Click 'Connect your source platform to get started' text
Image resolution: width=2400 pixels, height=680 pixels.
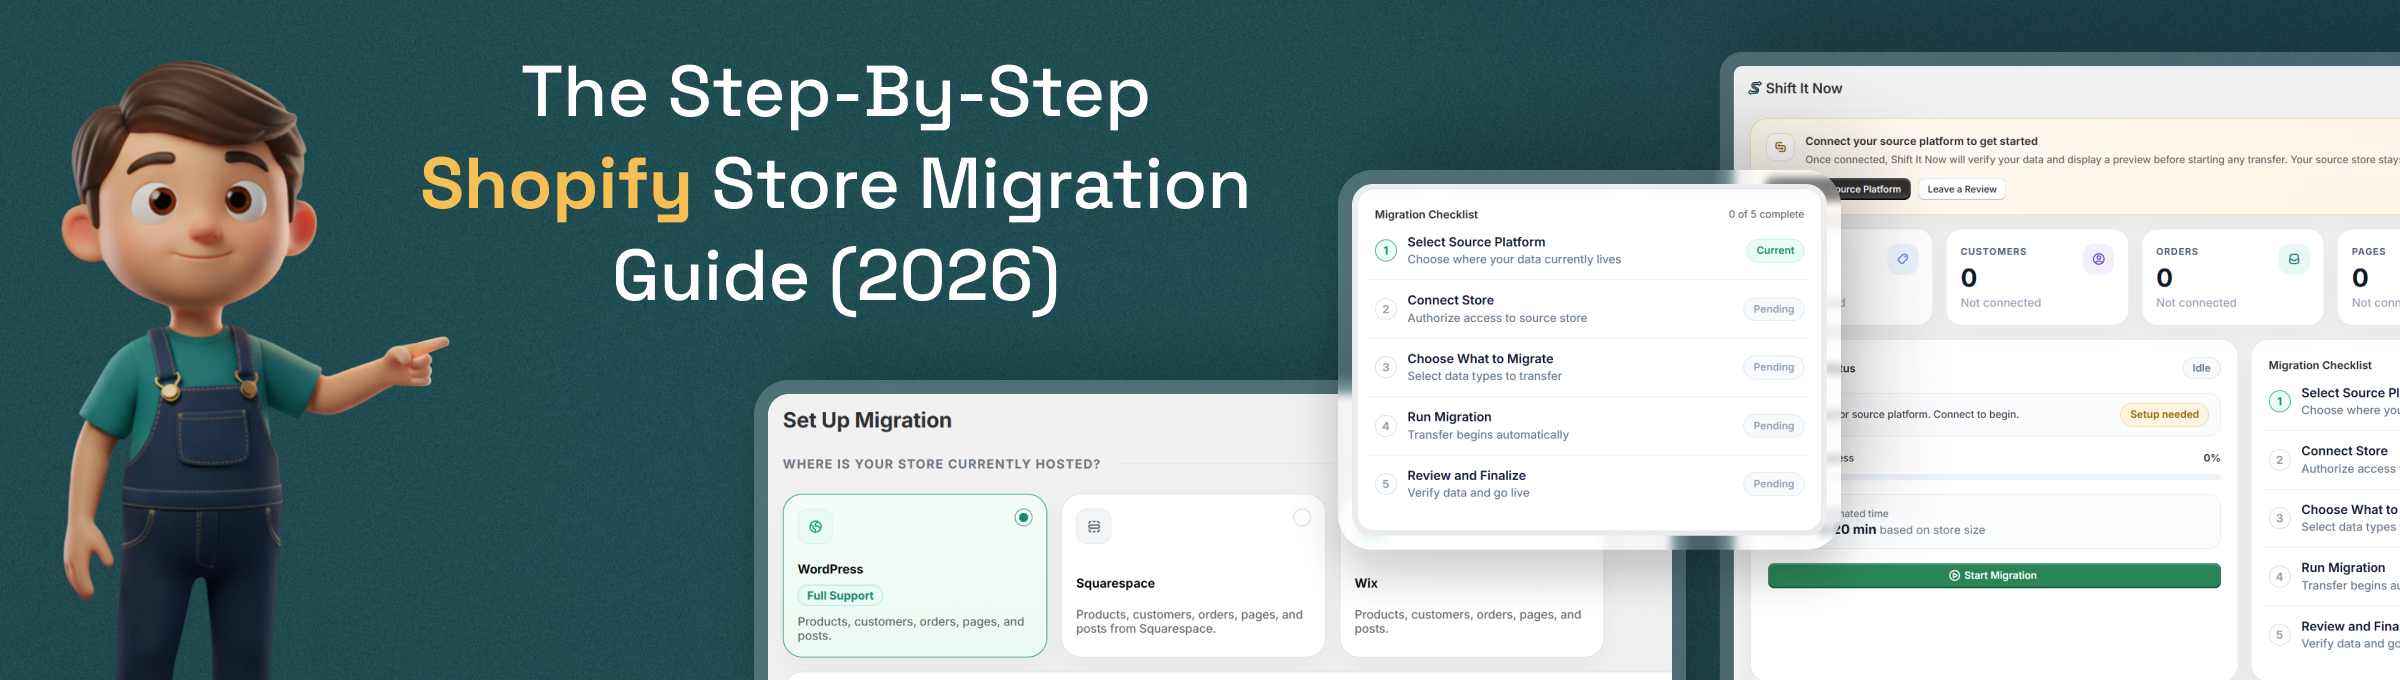pyautogui.click(x=1921, y=141)
